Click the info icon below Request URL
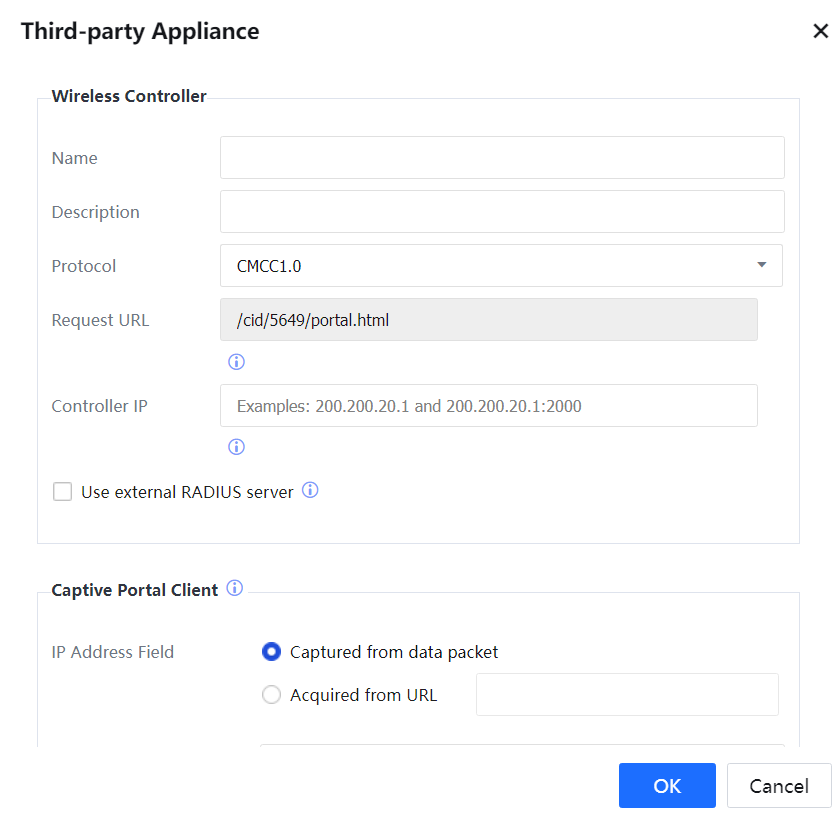 [x=236, y=362]
